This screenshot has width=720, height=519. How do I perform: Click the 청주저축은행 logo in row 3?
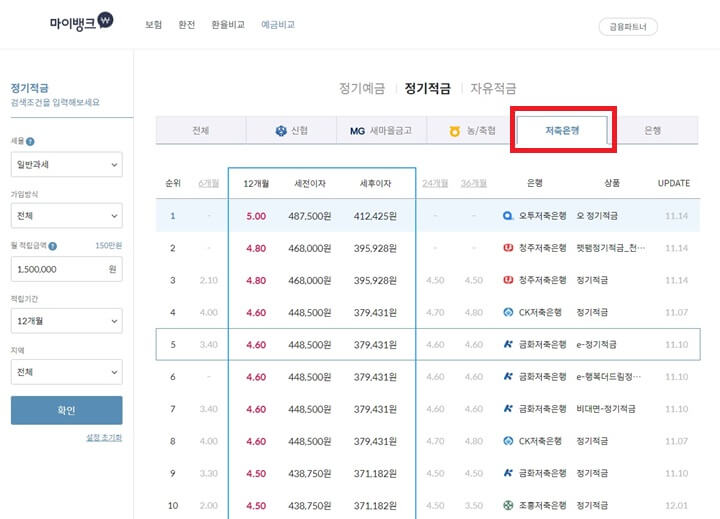508,280
